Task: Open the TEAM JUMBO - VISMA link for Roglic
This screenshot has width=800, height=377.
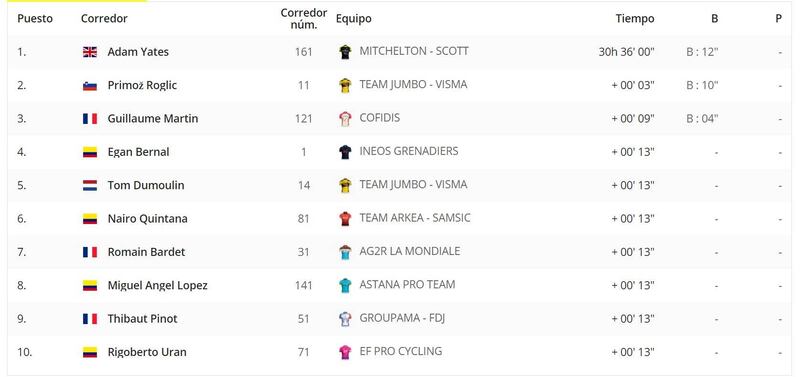Action: pos(413,84)
